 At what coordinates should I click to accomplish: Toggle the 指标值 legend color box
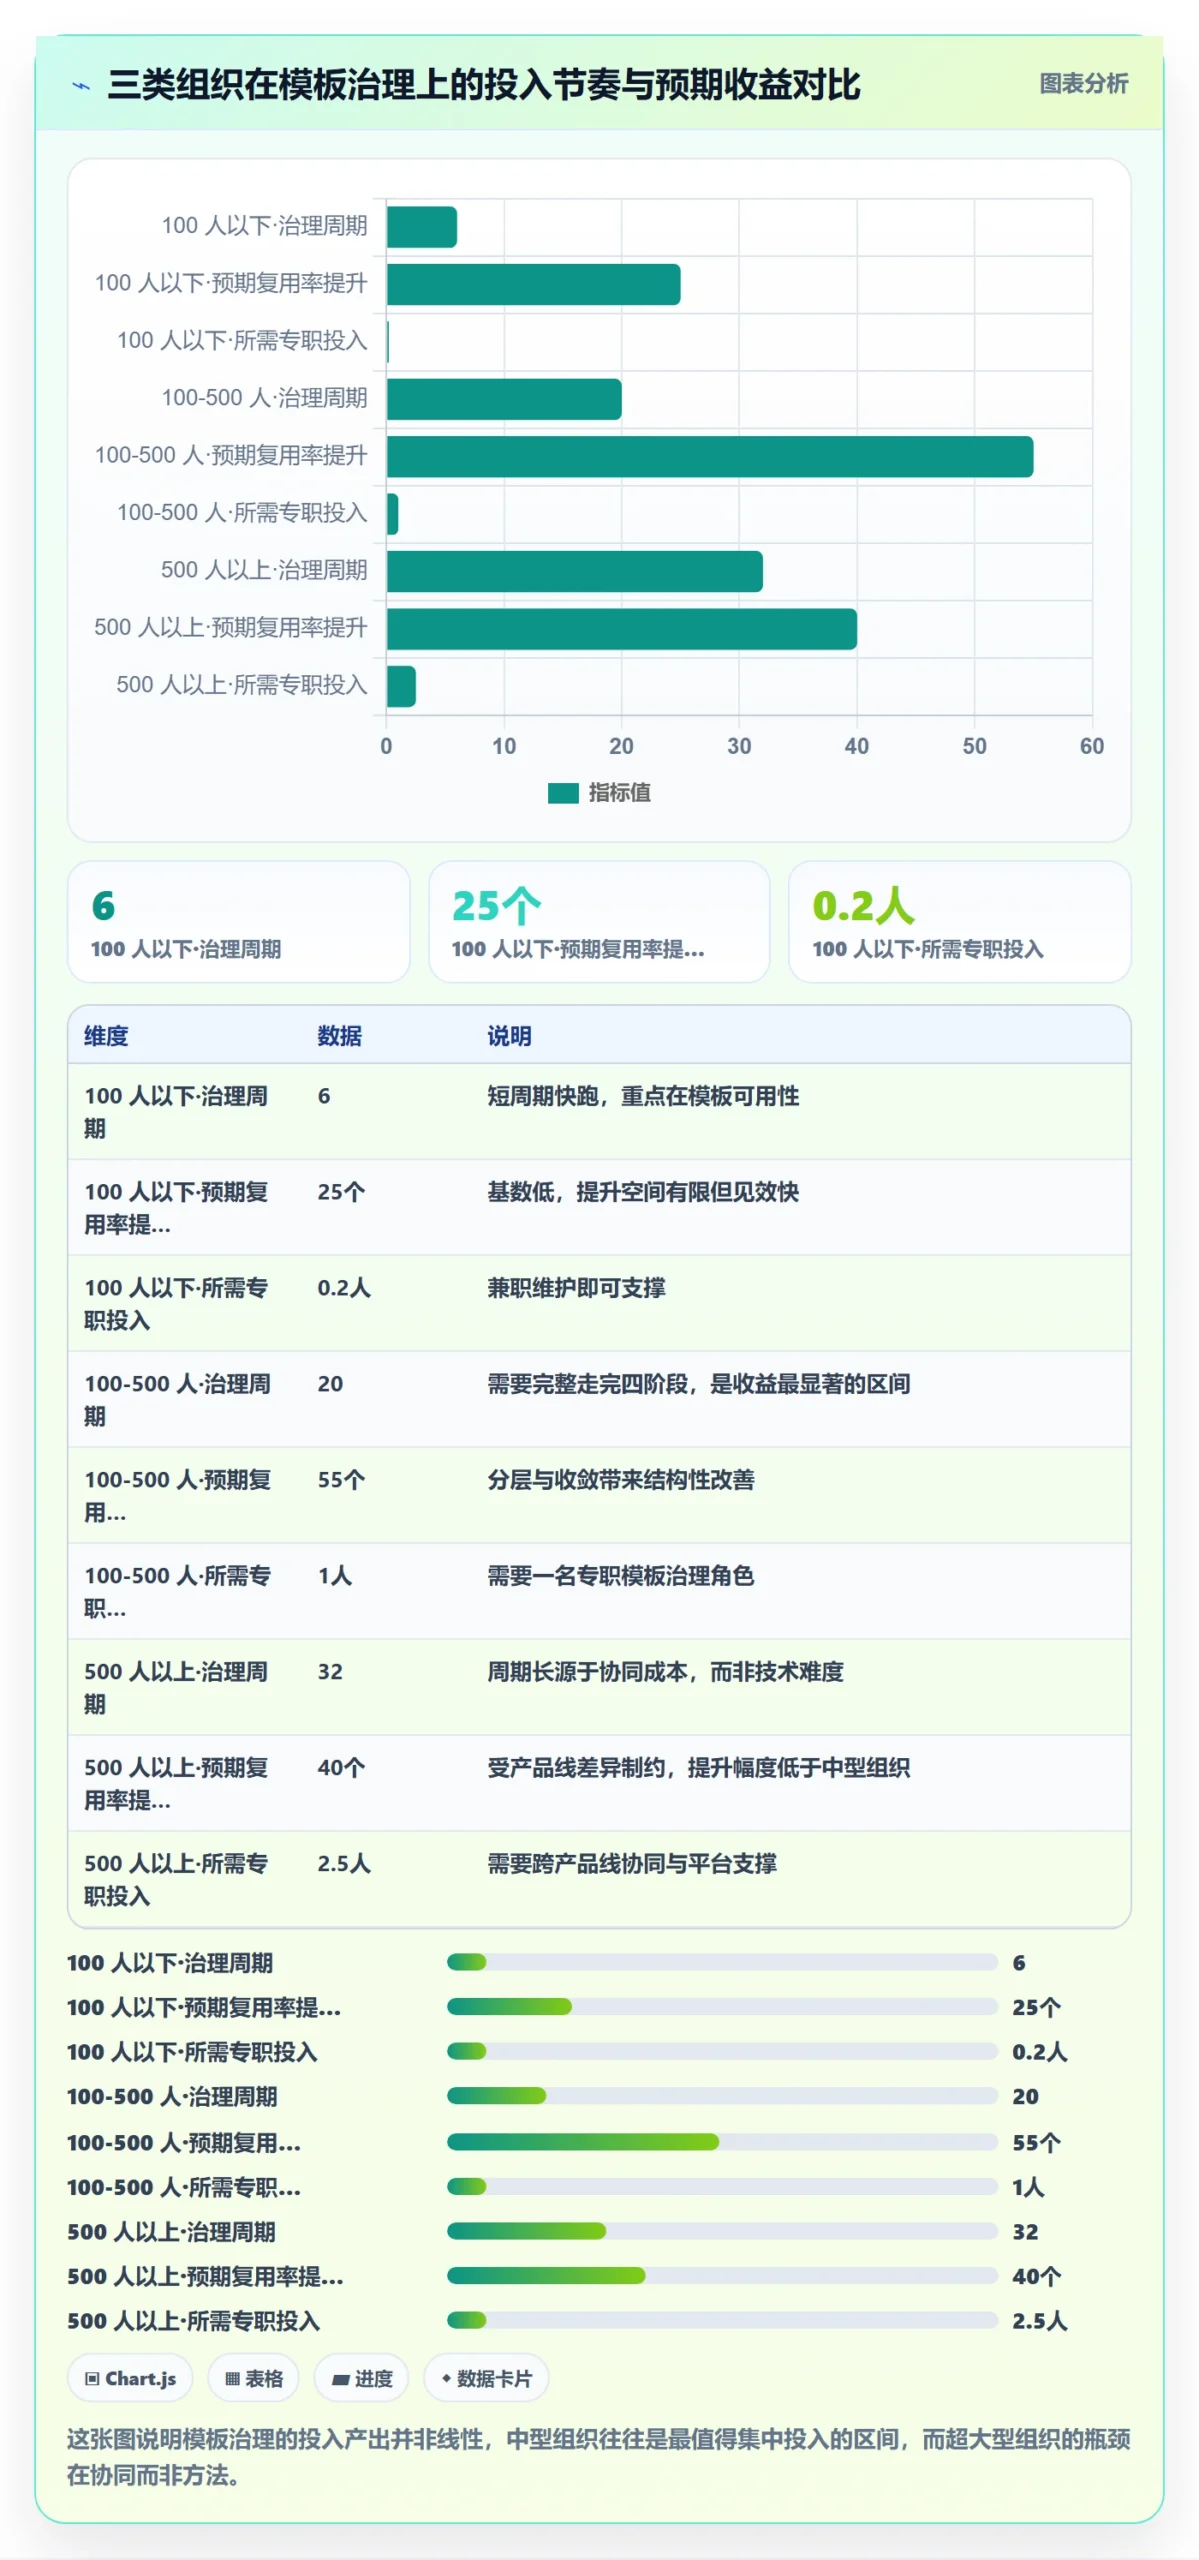pyautogui.click(x=563, y=793)
